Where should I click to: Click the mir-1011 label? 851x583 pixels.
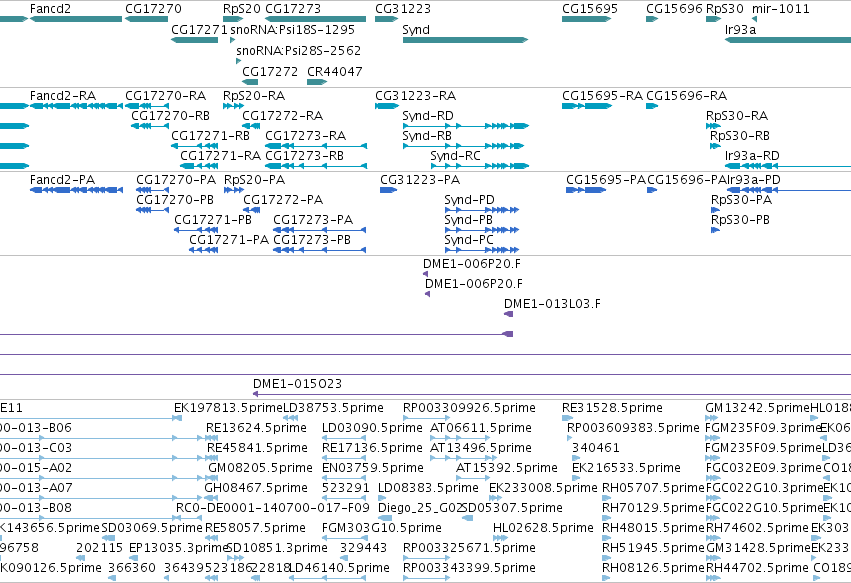pyautogui.click(x=780, y=9)
